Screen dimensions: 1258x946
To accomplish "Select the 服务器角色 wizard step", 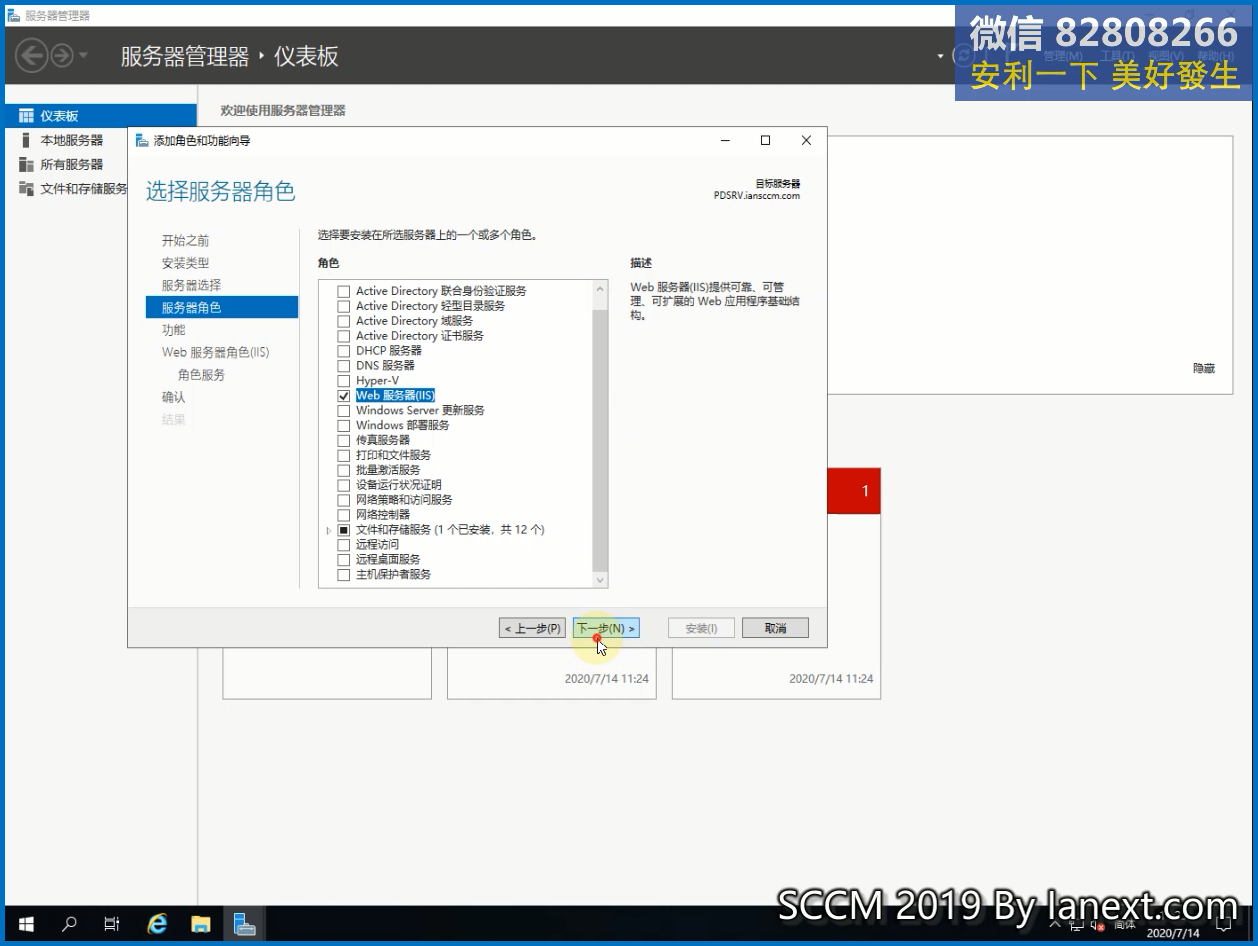I will coord(222,307).
